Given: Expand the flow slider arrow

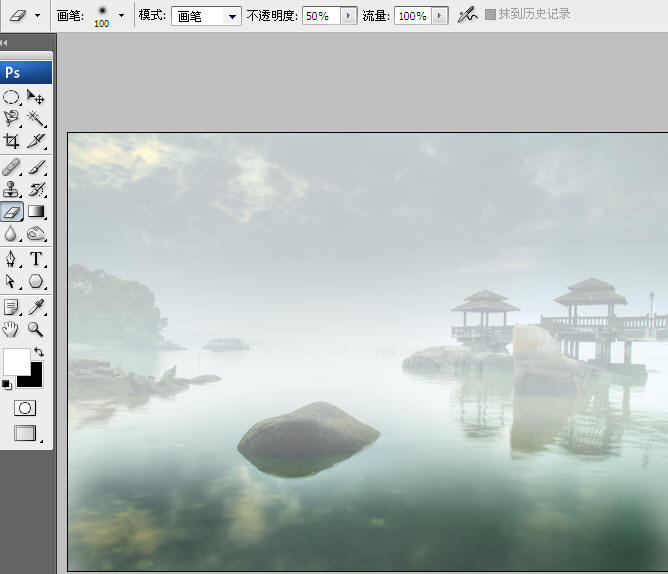Looking at the screenshot, I should pyautogui.click(x=439, y=16).
